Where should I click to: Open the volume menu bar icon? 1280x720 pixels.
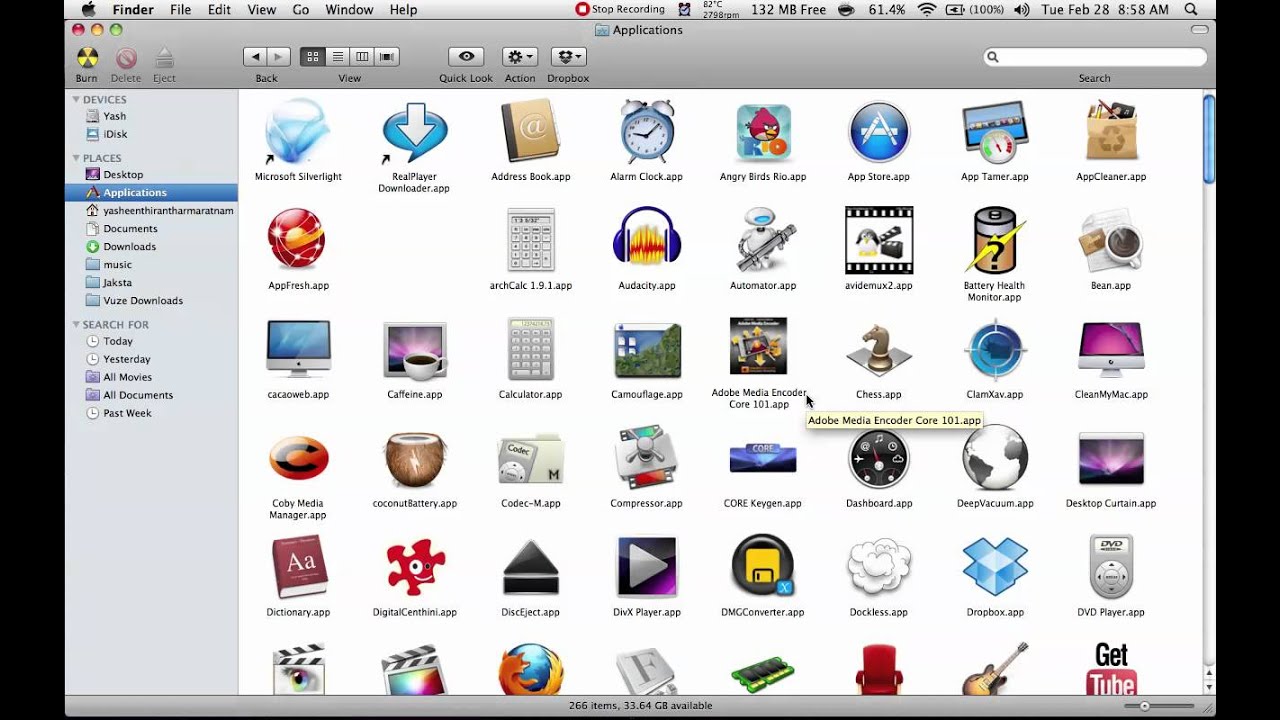[1021, 9]
